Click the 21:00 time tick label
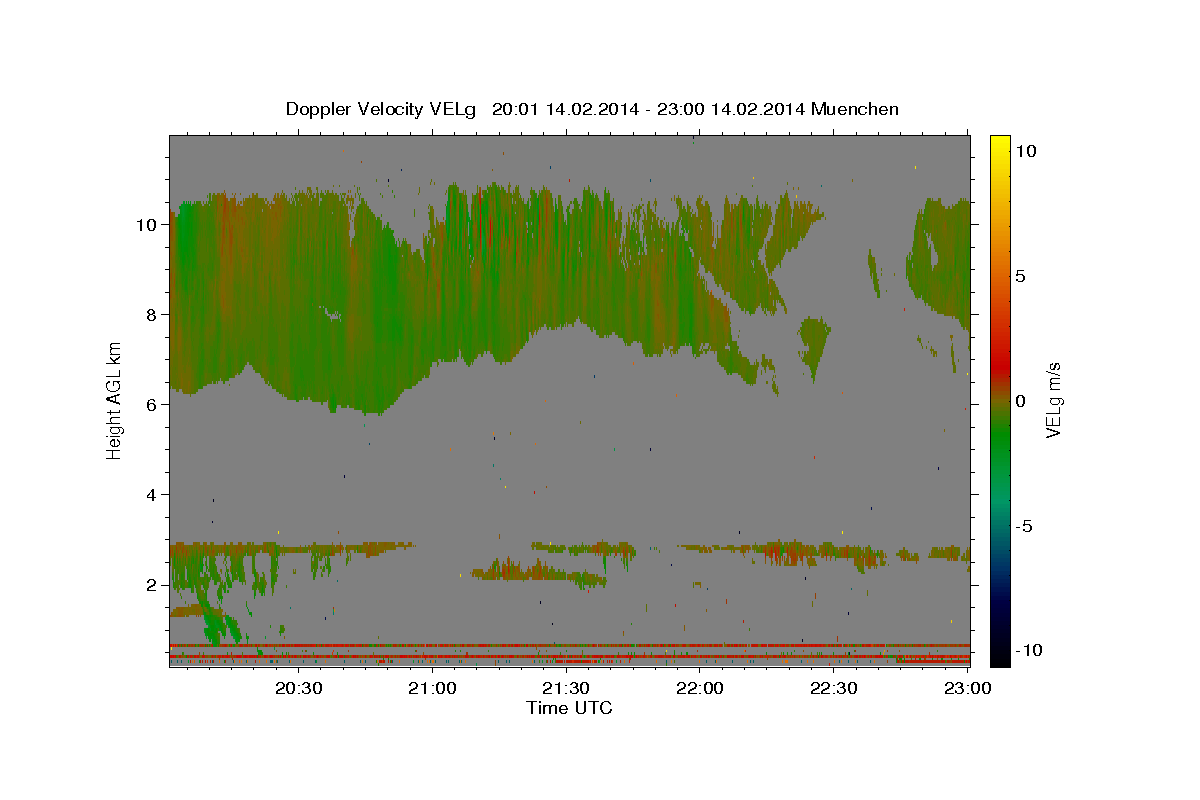Screen dimensions: 1200x800 click(433, 688)
